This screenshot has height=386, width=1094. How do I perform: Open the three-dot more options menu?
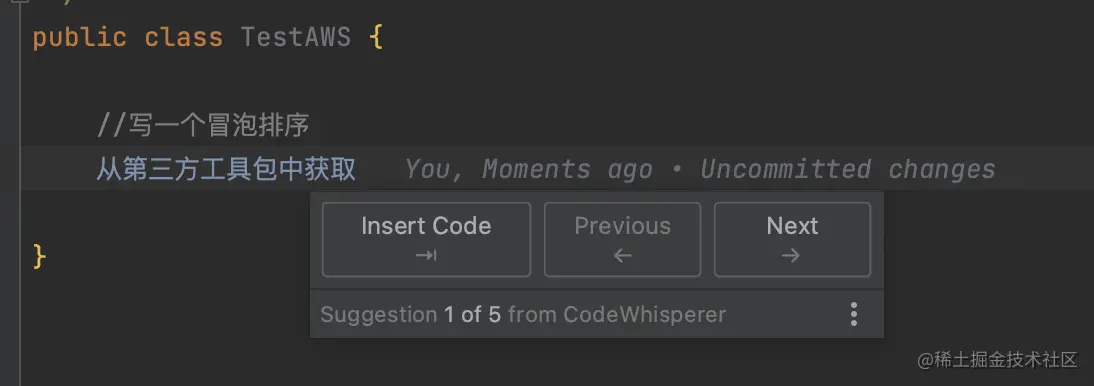(x=853, y=314)
